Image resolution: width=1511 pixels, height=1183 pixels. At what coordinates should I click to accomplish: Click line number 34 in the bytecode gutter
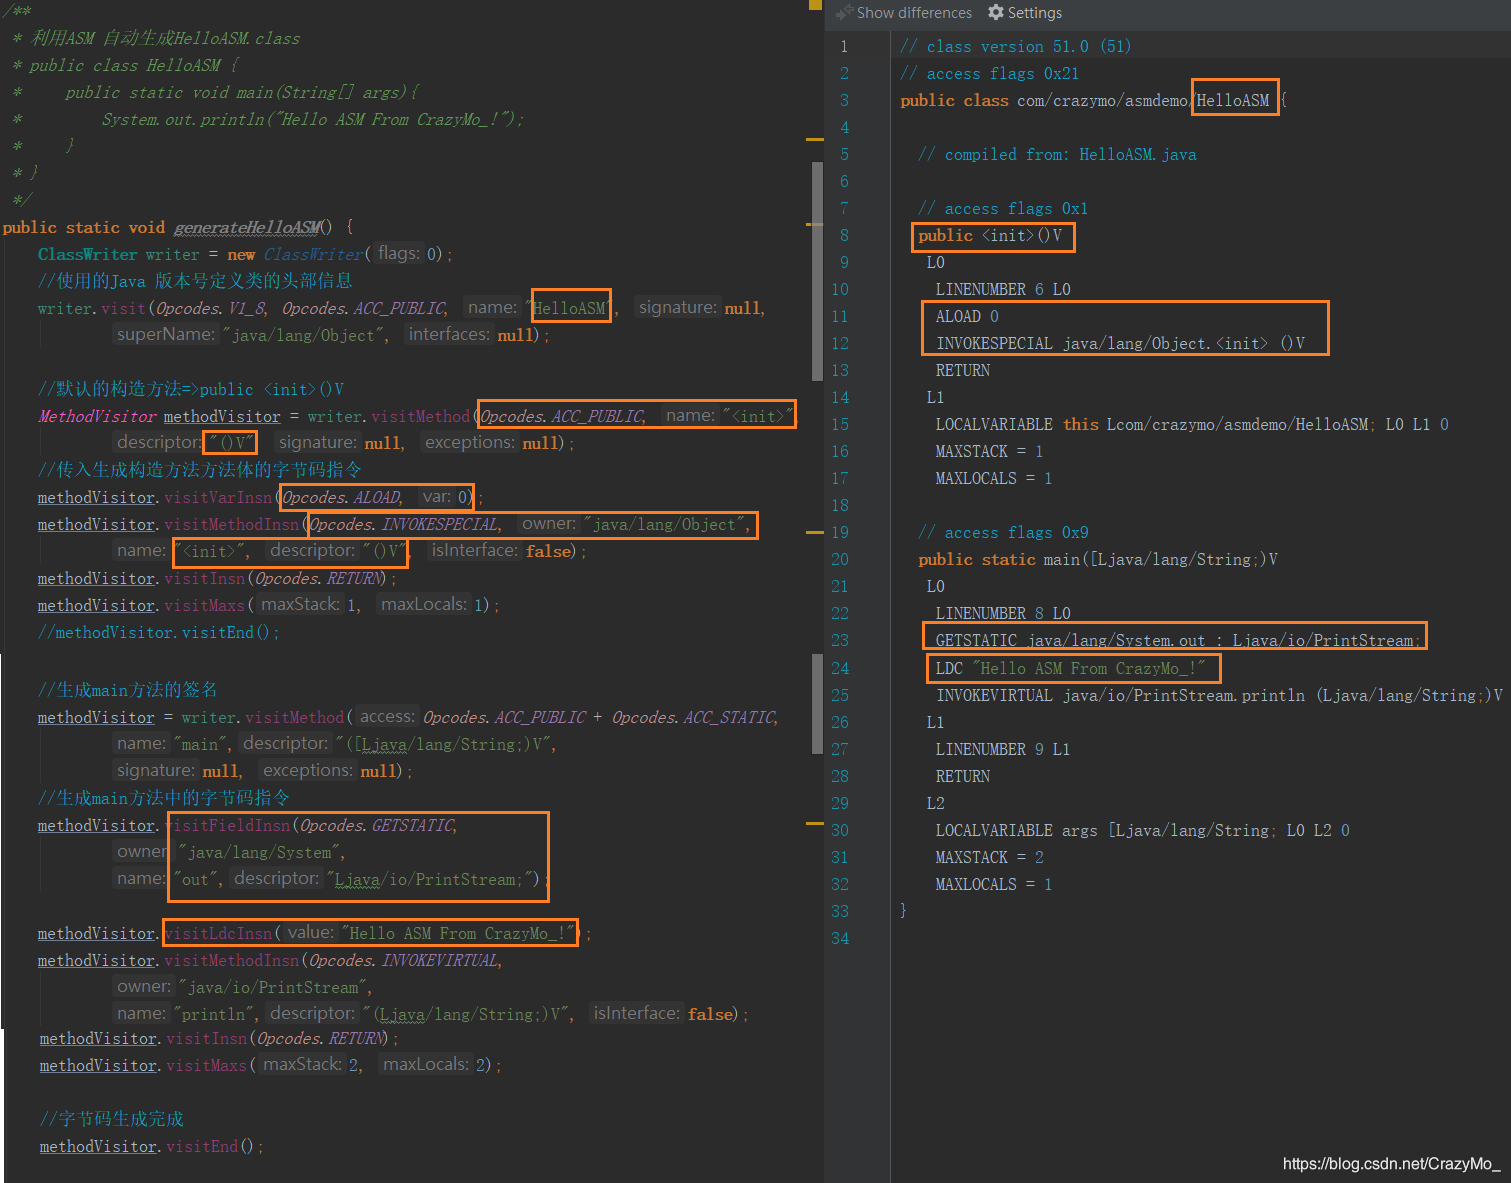point(840,938)
